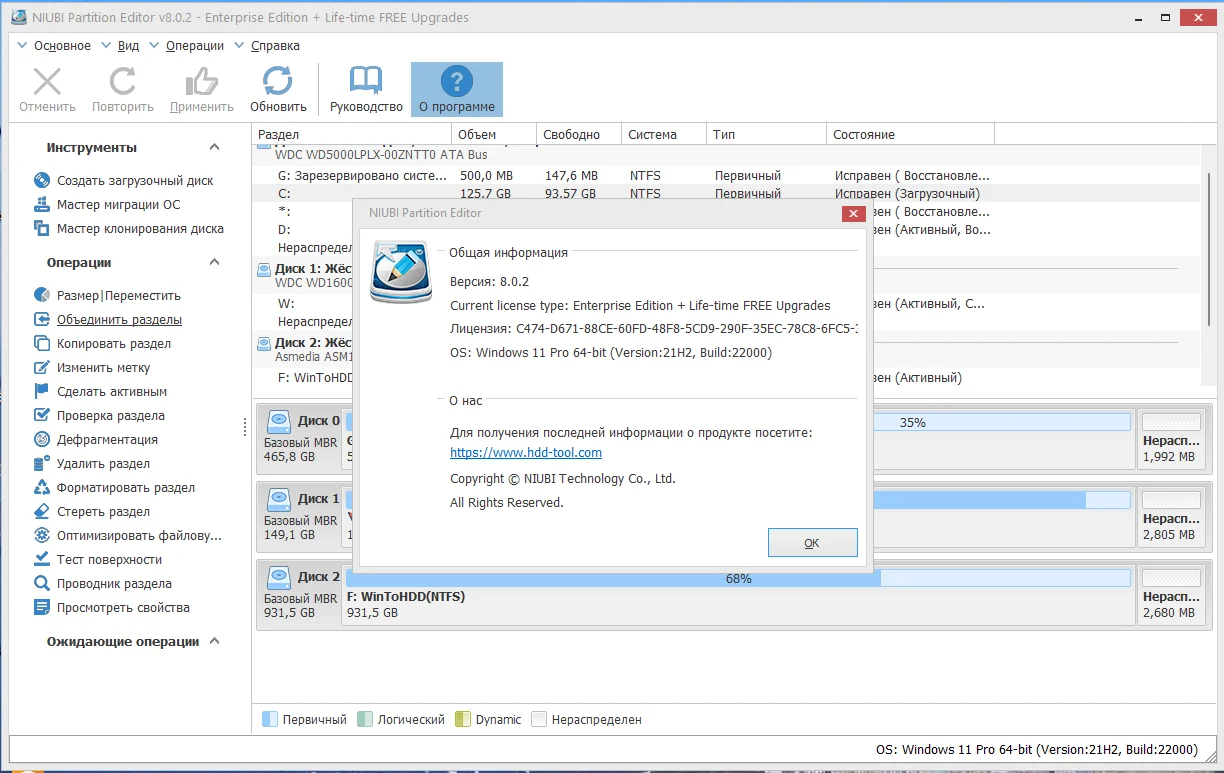Select Диск 1 unallocated block 2,805 MB

[x=1172, y=516]
